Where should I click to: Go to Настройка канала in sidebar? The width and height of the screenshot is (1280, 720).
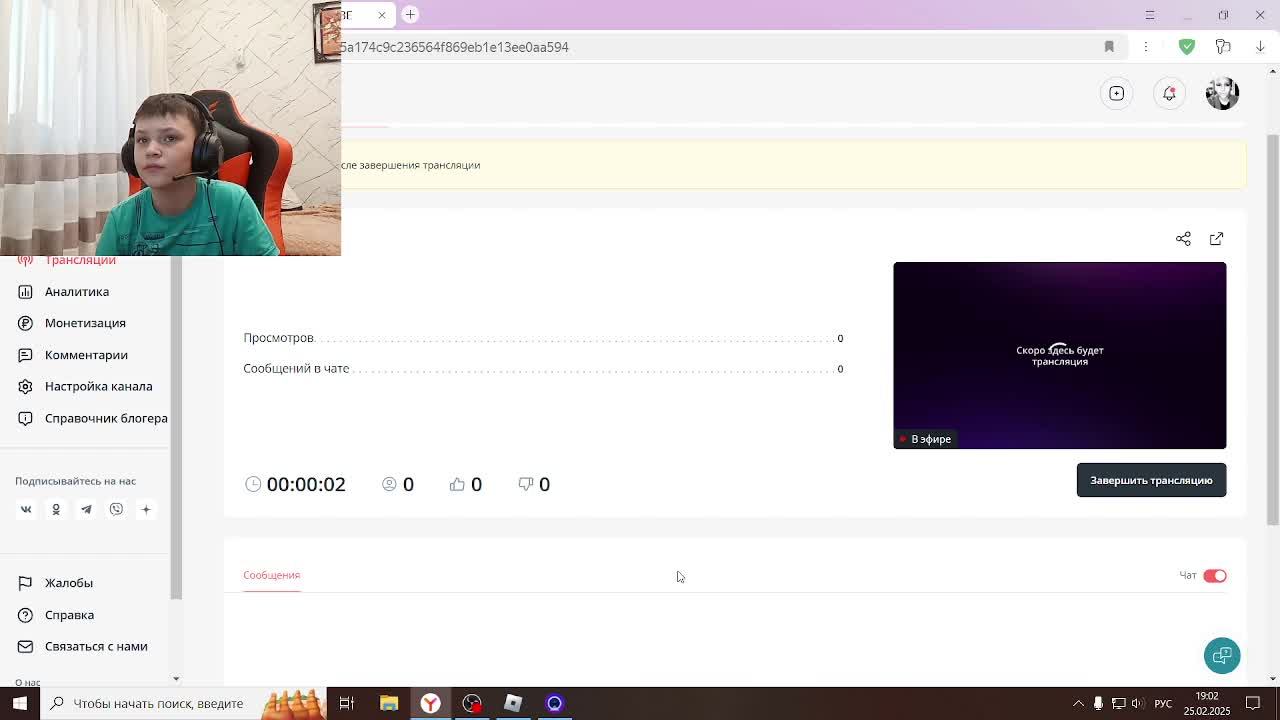click(x=98, y=386)
